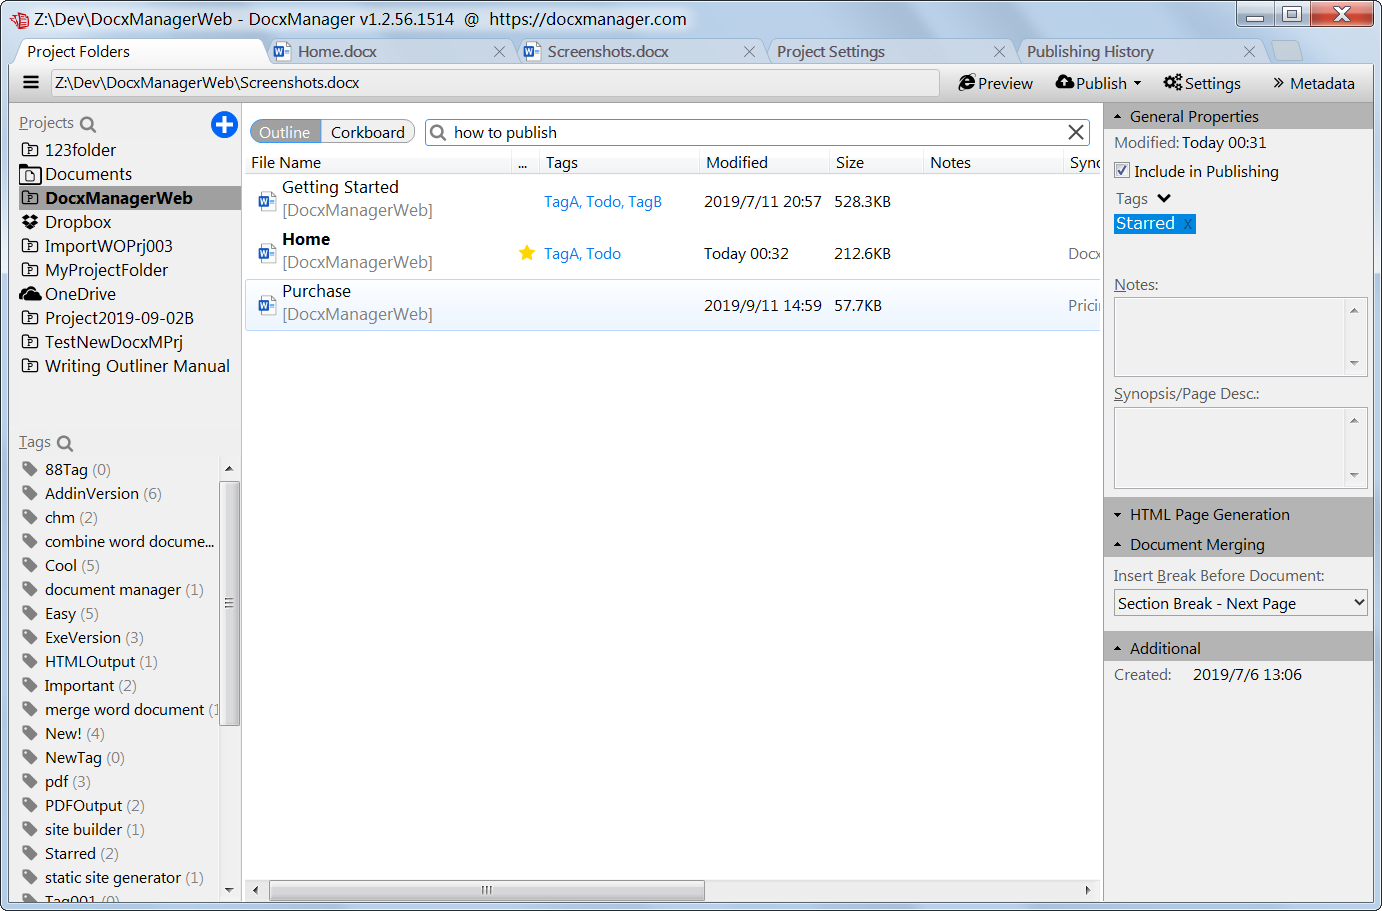Open the hamburger menu icon

(31, 83)
